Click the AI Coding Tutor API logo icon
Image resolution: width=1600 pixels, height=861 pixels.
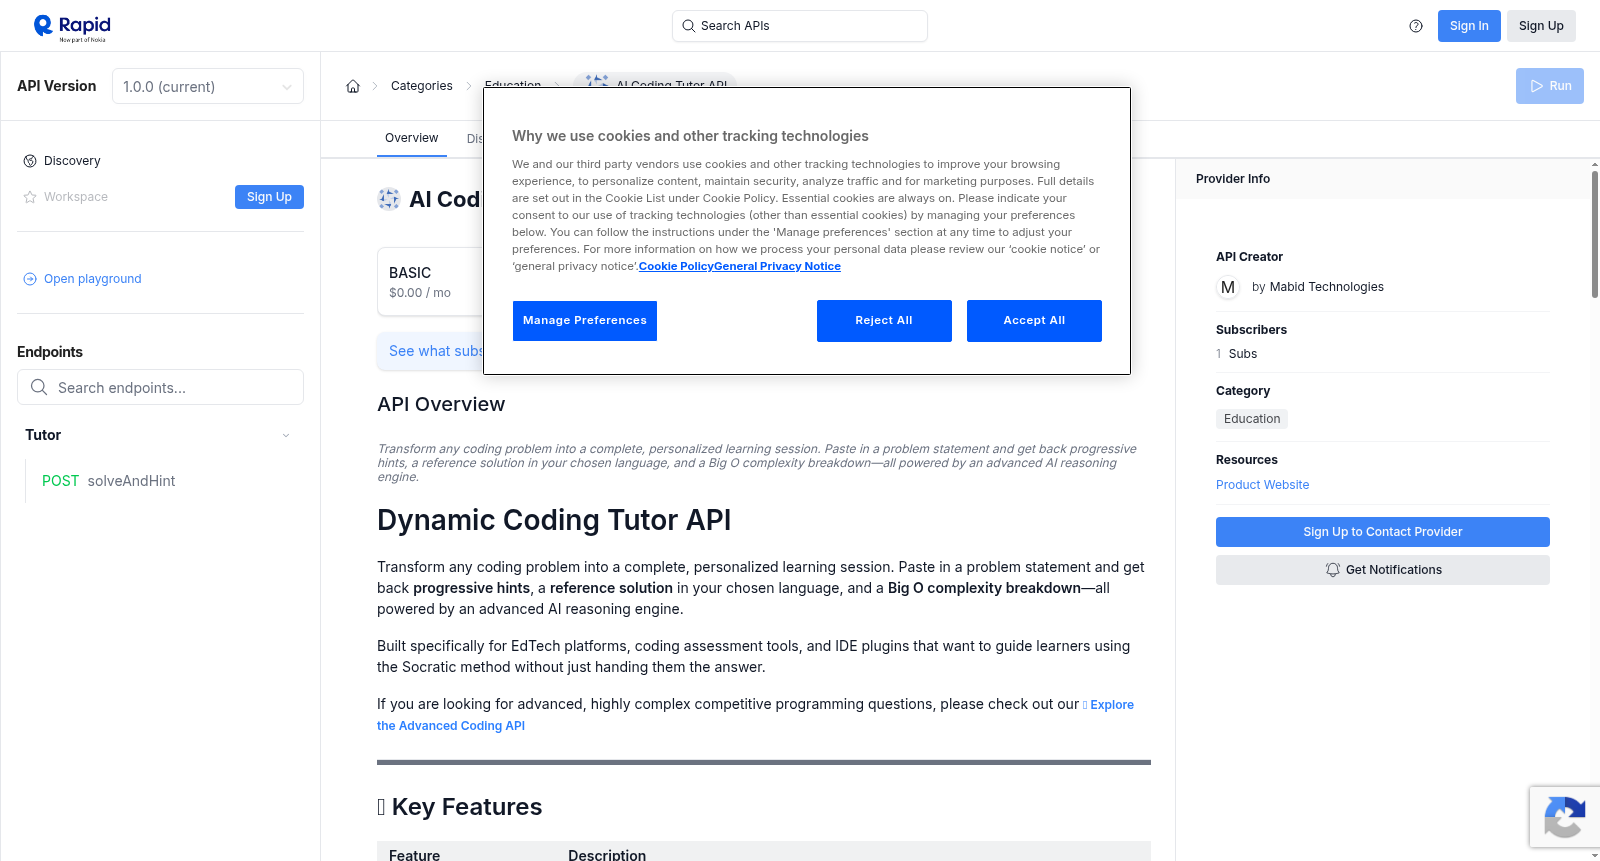pyautogui.click(x=389, y=199)
